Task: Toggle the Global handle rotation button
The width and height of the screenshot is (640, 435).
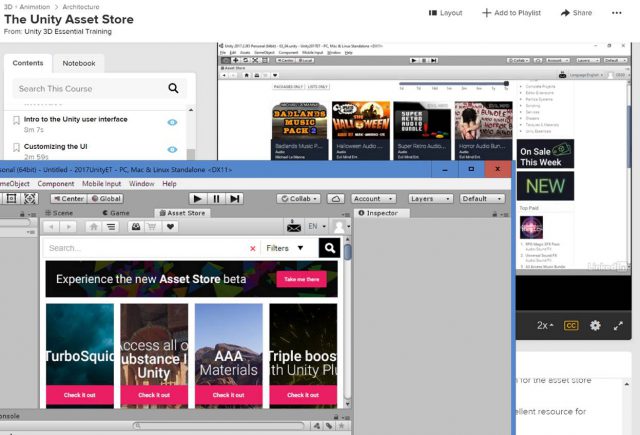Action: point(106,199)
